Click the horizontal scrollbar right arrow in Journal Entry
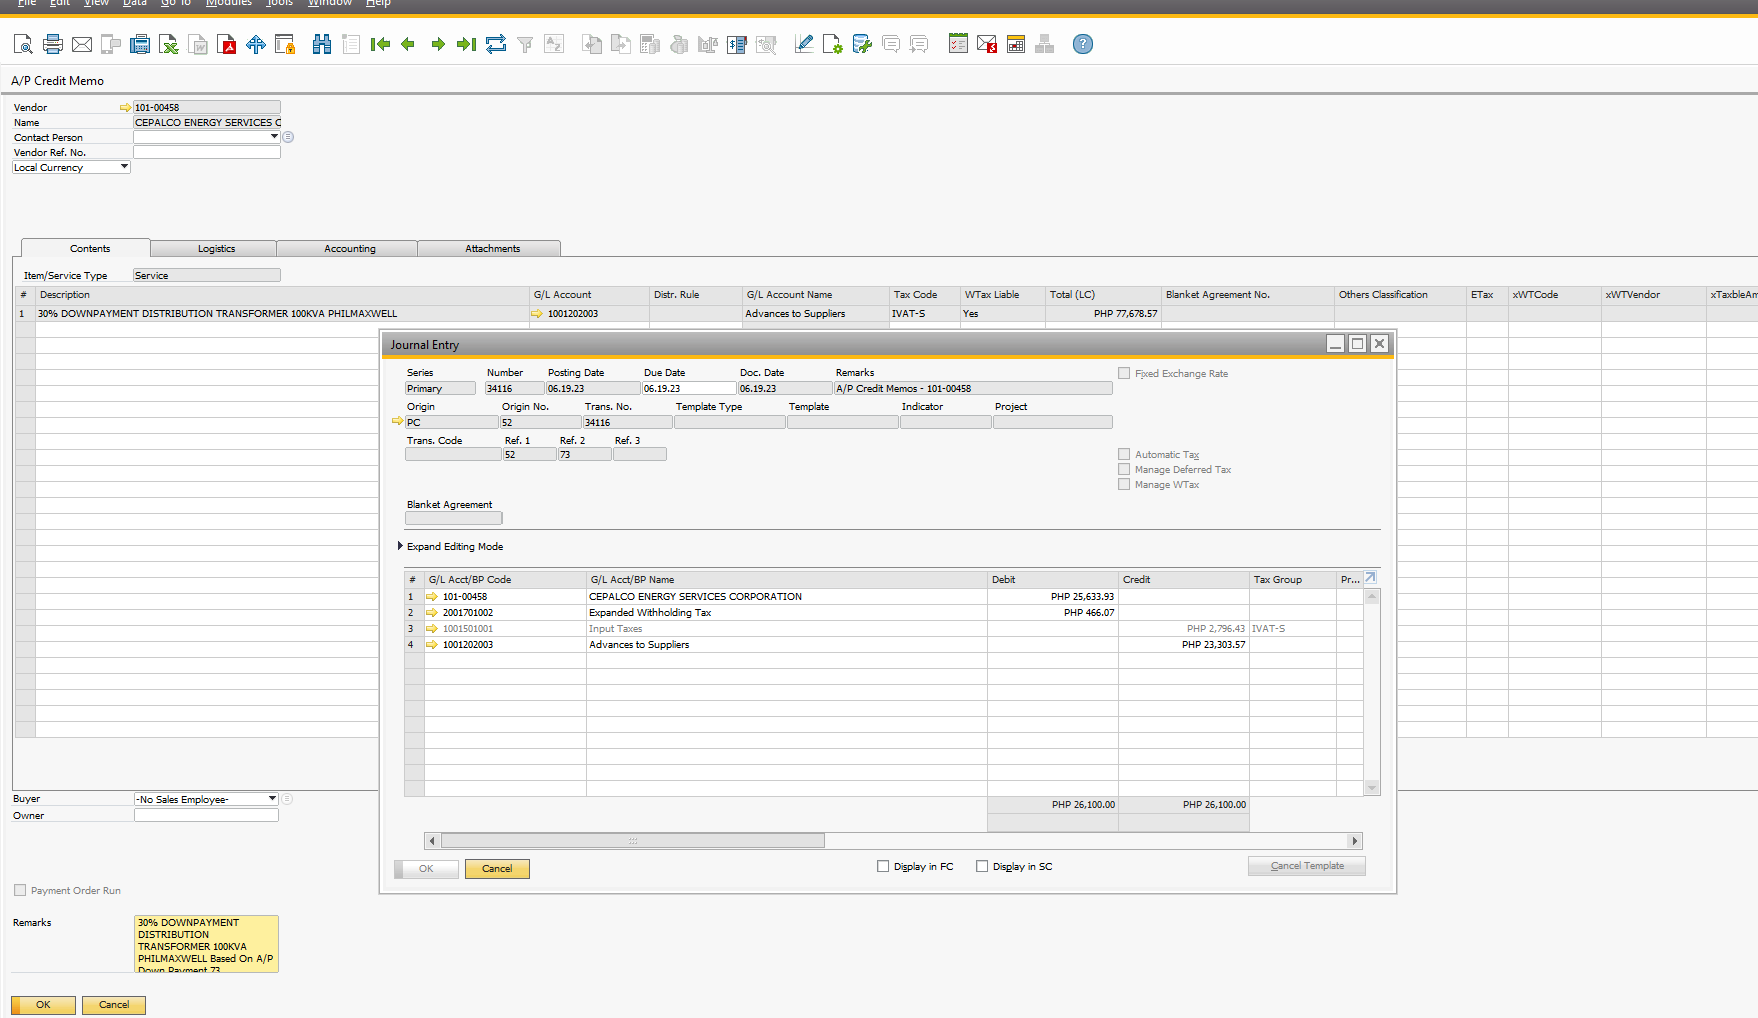Screen dimensions: 1758x1018 tap(1355, 841)
